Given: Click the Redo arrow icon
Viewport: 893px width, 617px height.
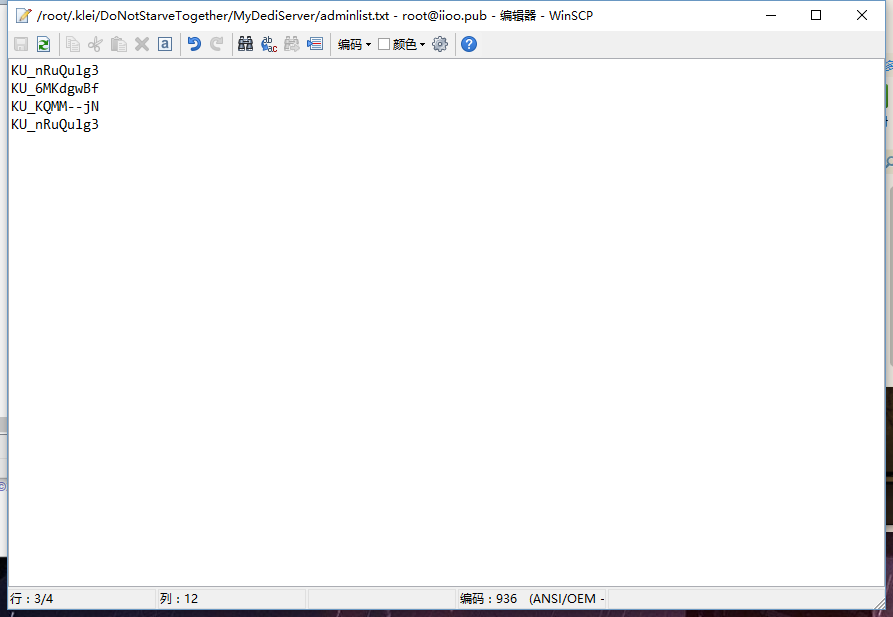Looking at the screenshot, I should point(217,44).
